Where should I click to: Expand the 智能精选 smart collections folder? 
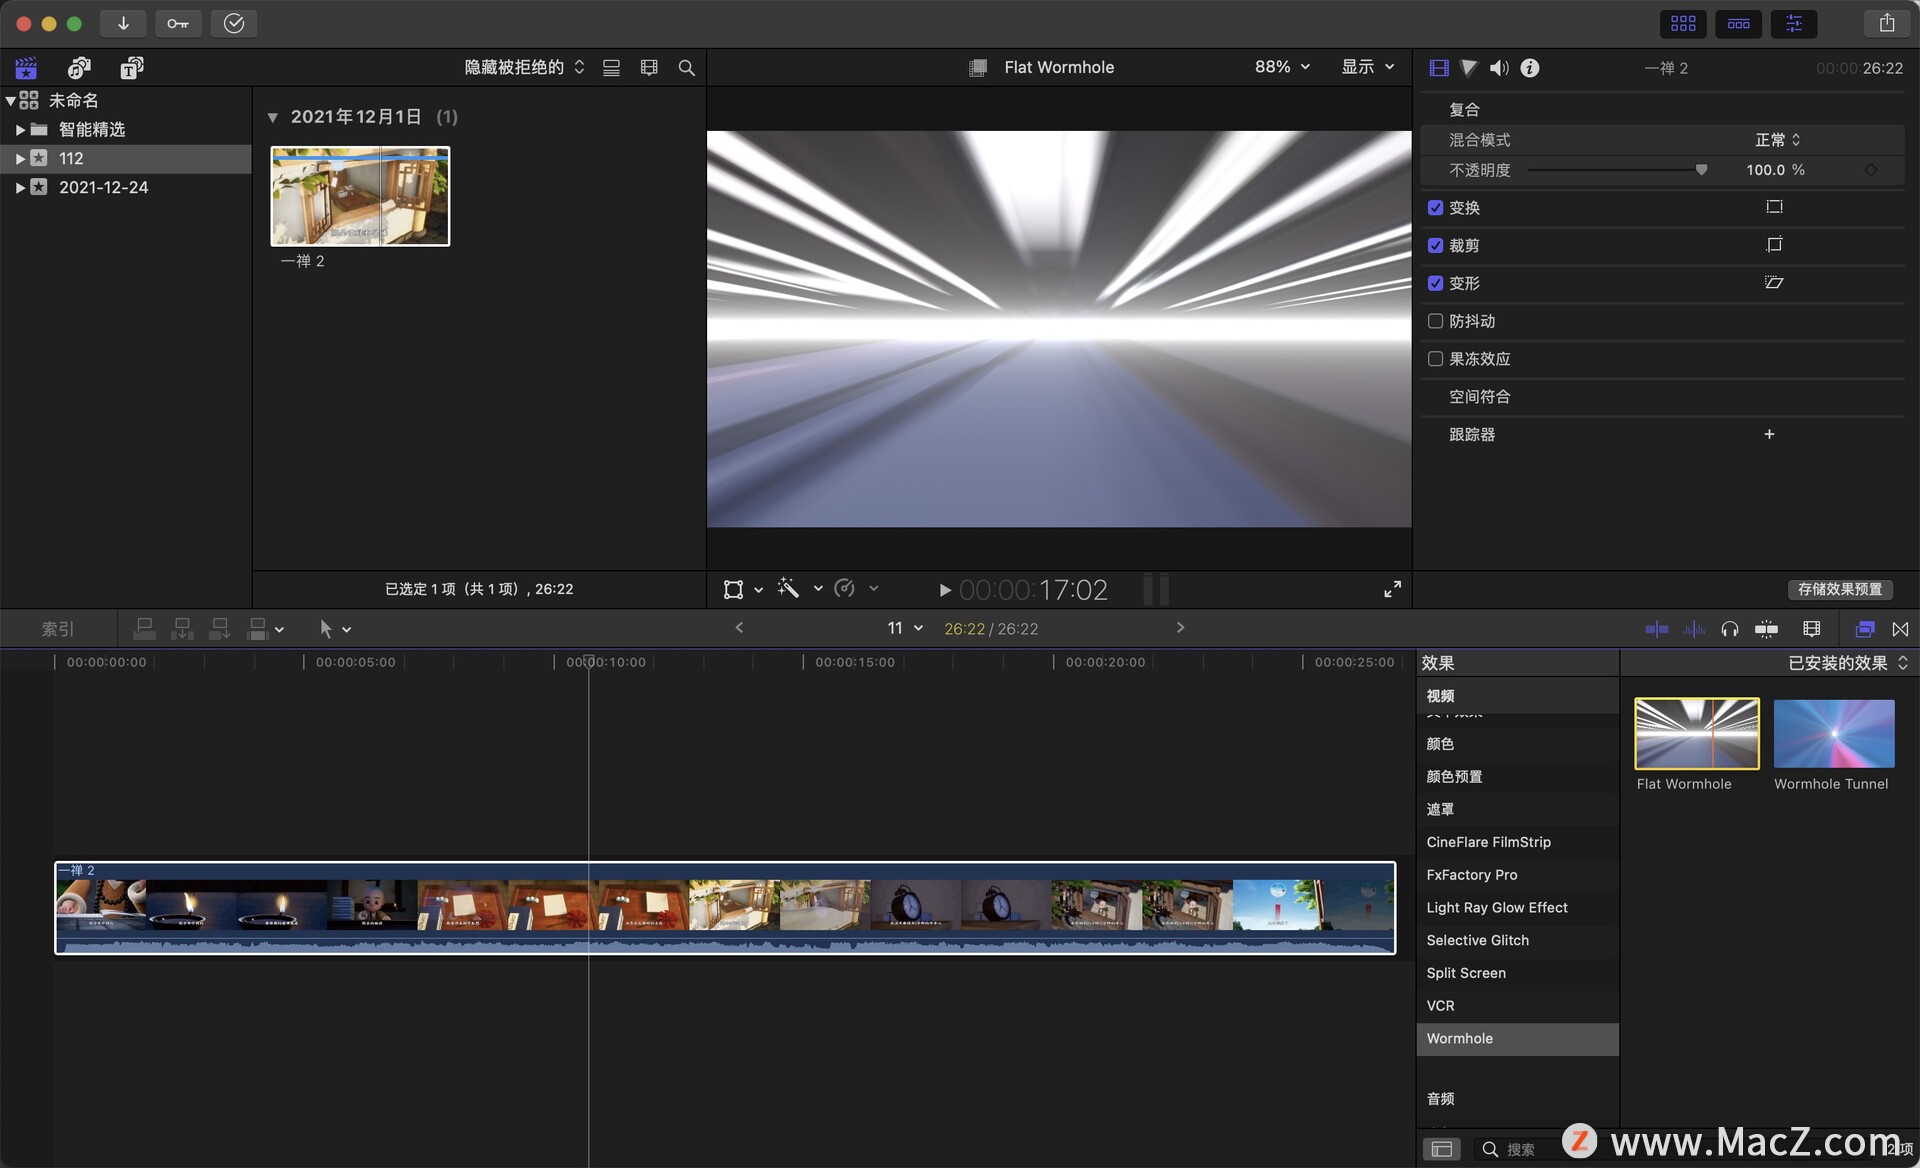(20, 129)
